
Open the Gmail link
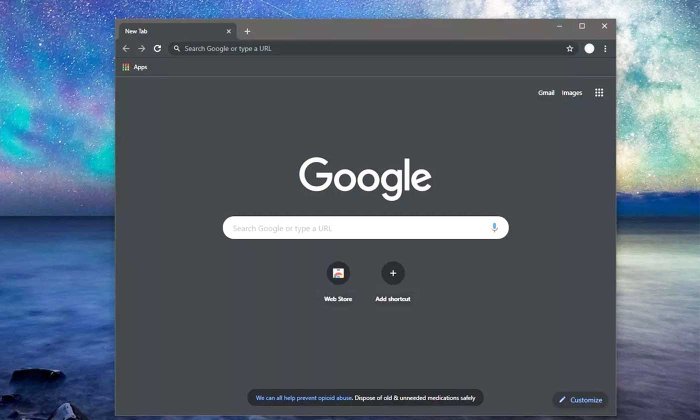(546, 93)
